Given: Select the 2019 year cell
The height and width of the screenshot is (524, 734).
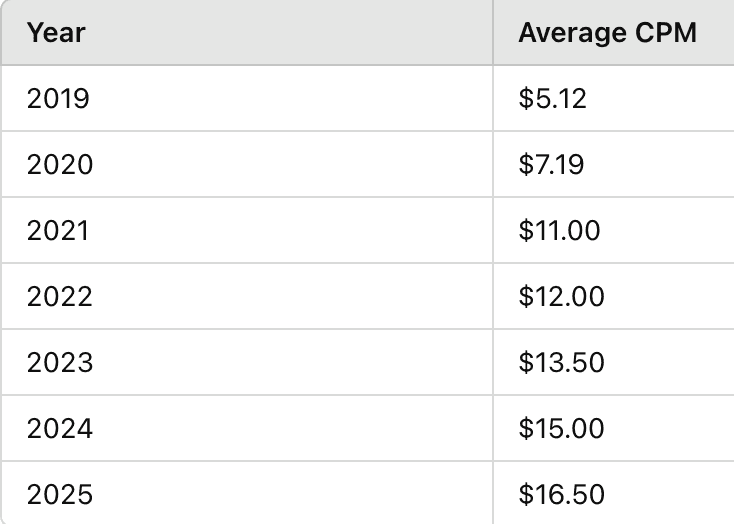Looking at the screenshot, I should tap(58, 99).
